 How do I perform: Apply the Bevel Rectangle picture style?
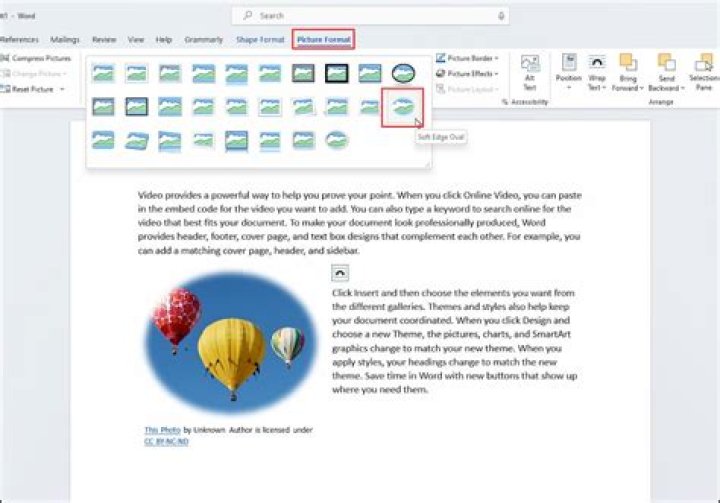point(103,141)
